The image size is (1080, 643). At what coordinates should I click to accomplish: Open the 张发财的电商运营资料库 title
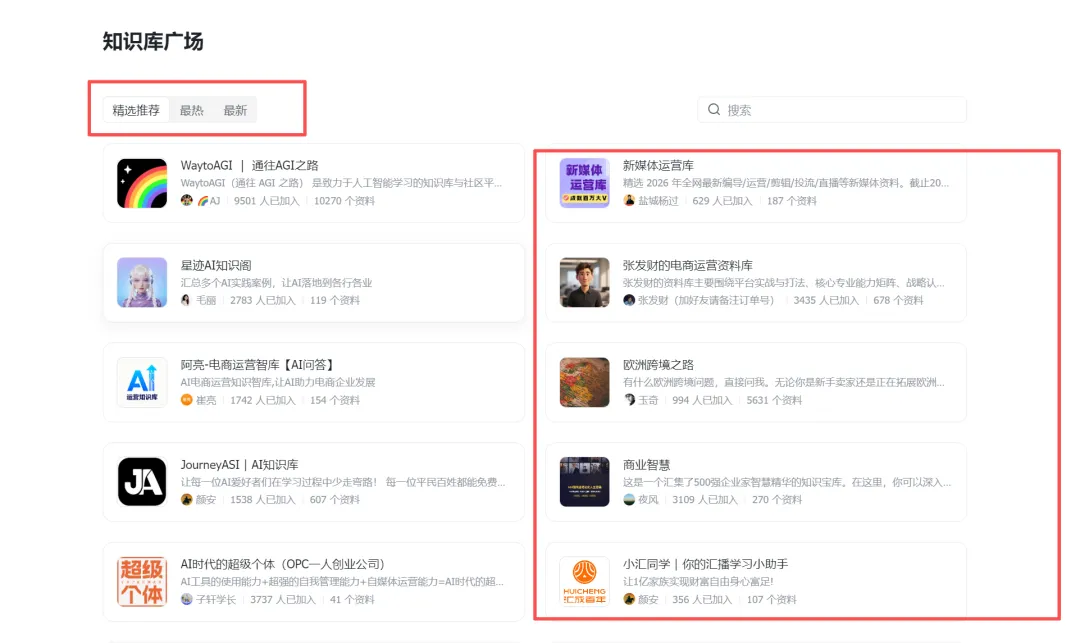(687, 265)
